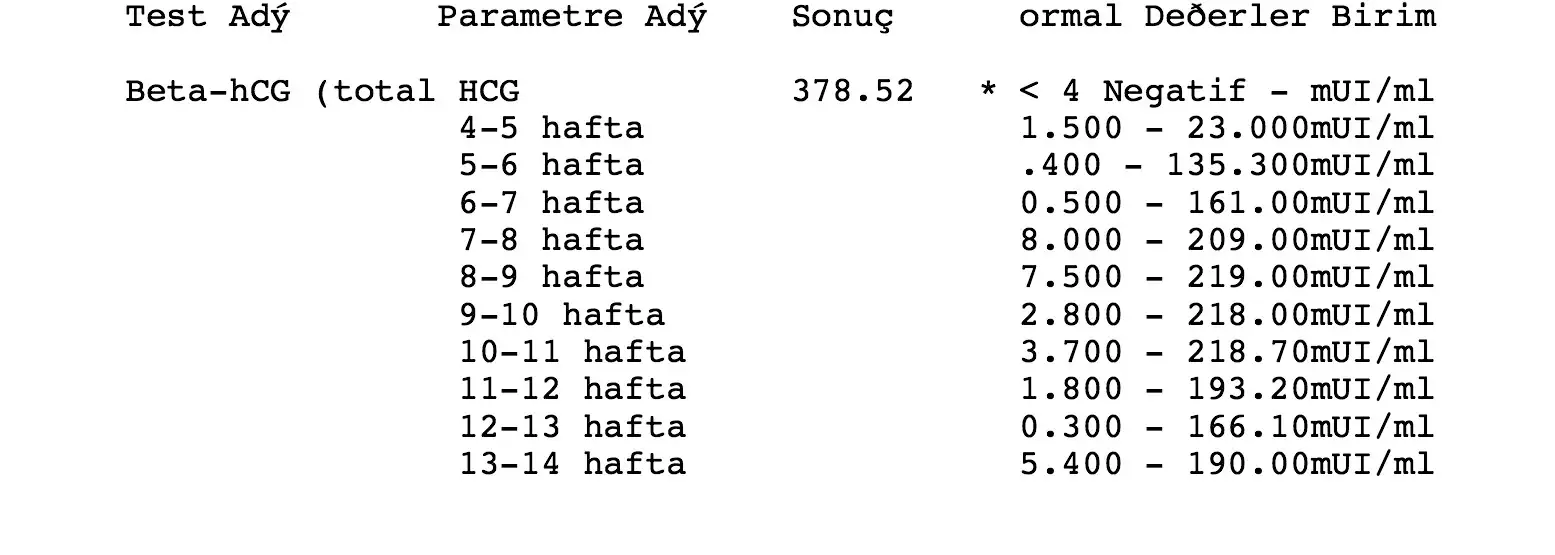Click the 12-13 hafta parameter

573,427
